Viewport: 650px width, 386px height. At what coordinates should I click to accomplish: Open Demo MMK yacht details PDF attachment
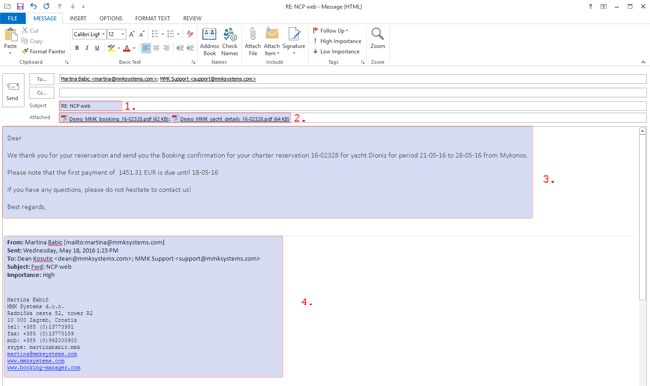[x=231, y=119]
